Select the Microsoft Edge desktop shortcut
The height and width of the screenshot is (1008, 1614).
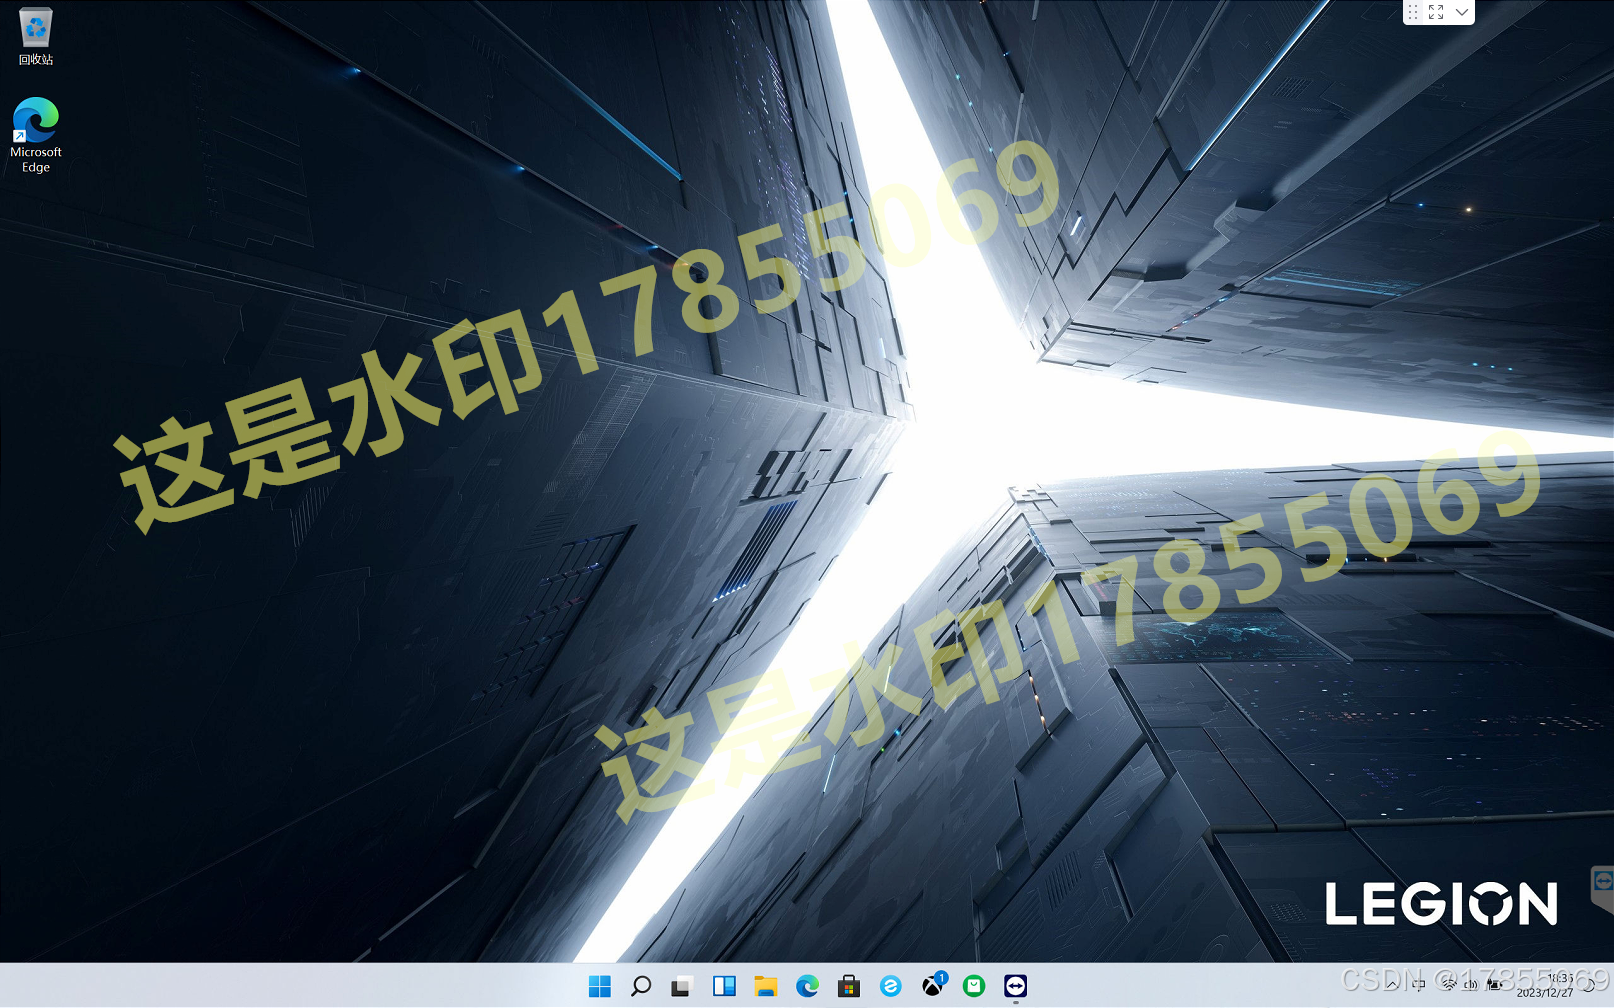coord(35,135)
